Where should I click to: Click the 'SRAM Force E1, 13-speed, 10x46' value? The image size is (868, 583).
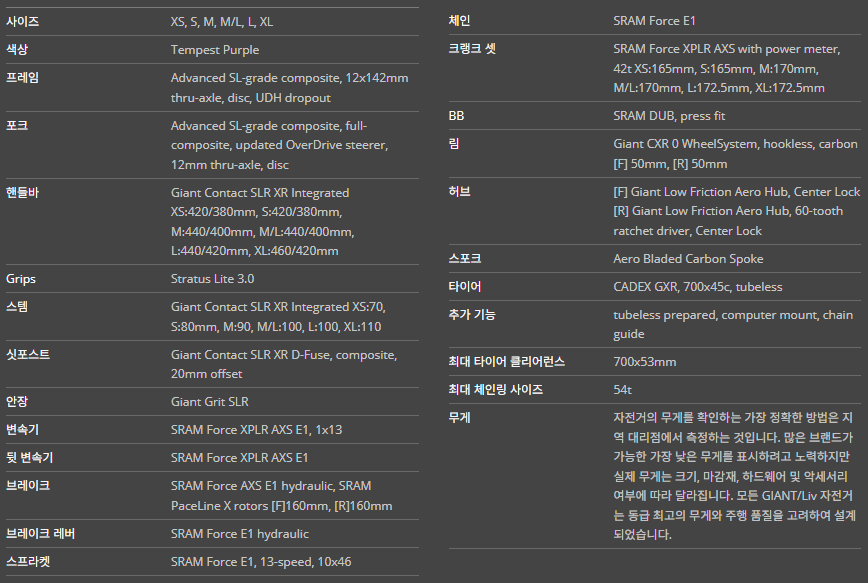[x=261, y=561]
